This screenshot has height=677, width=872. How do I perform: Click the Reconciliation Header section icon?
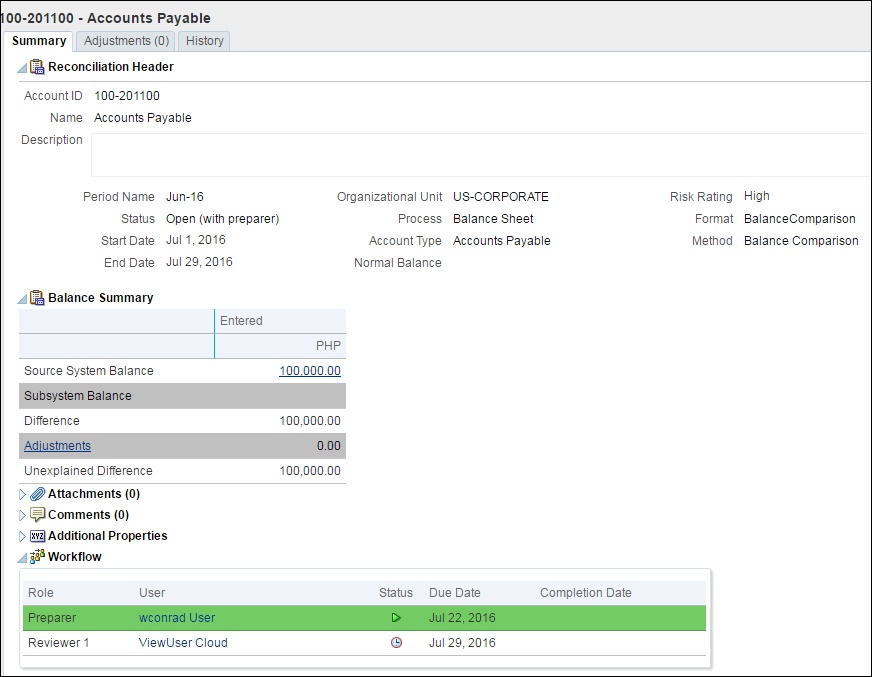tap(37, 67)
